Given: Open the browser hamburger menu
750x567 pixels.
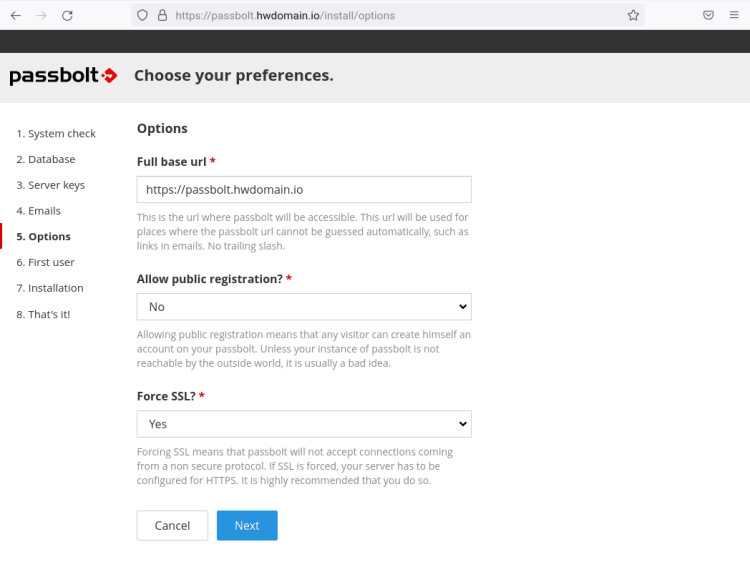Looking at the screenshot, I should [x=734, y=15].
